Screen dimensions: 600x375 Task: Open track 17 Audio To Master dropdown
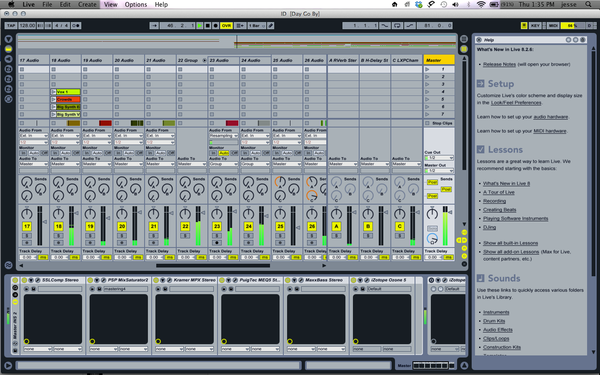34,164
